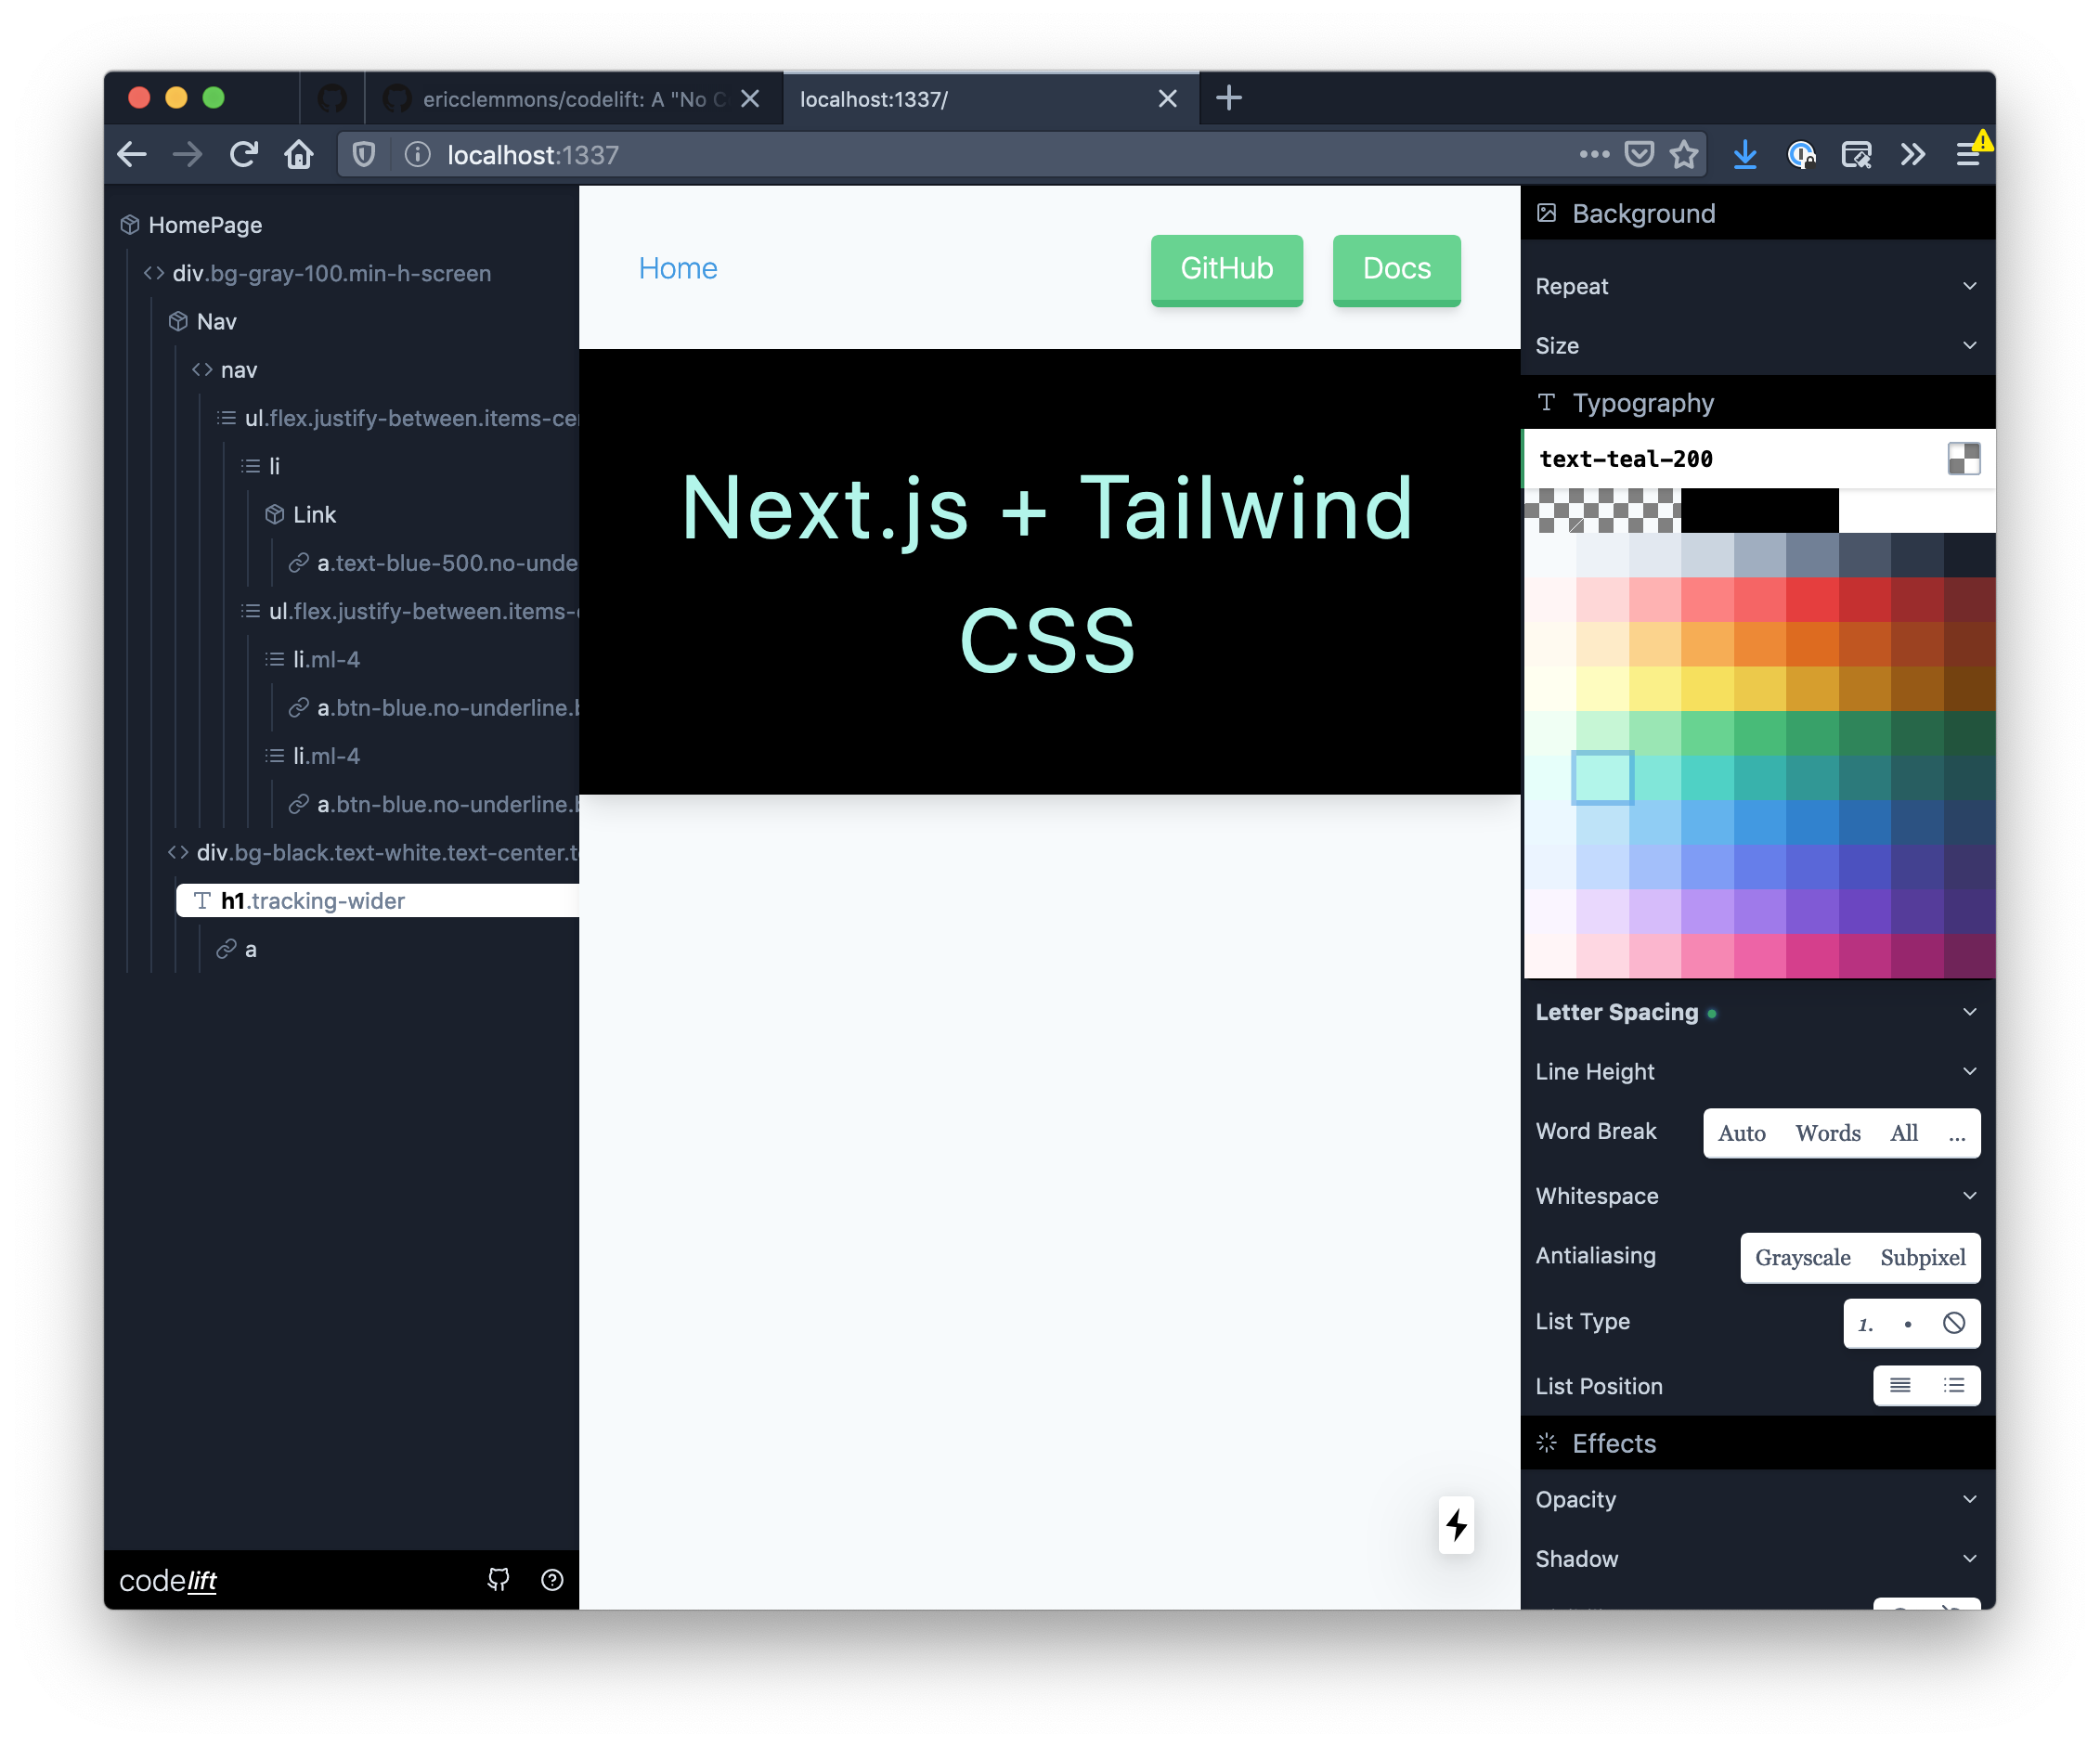The image size is (2100, 1747).
Task: Switch to the pinned GitHub tab
Action: pyautogui.click(x=332, y=98)
